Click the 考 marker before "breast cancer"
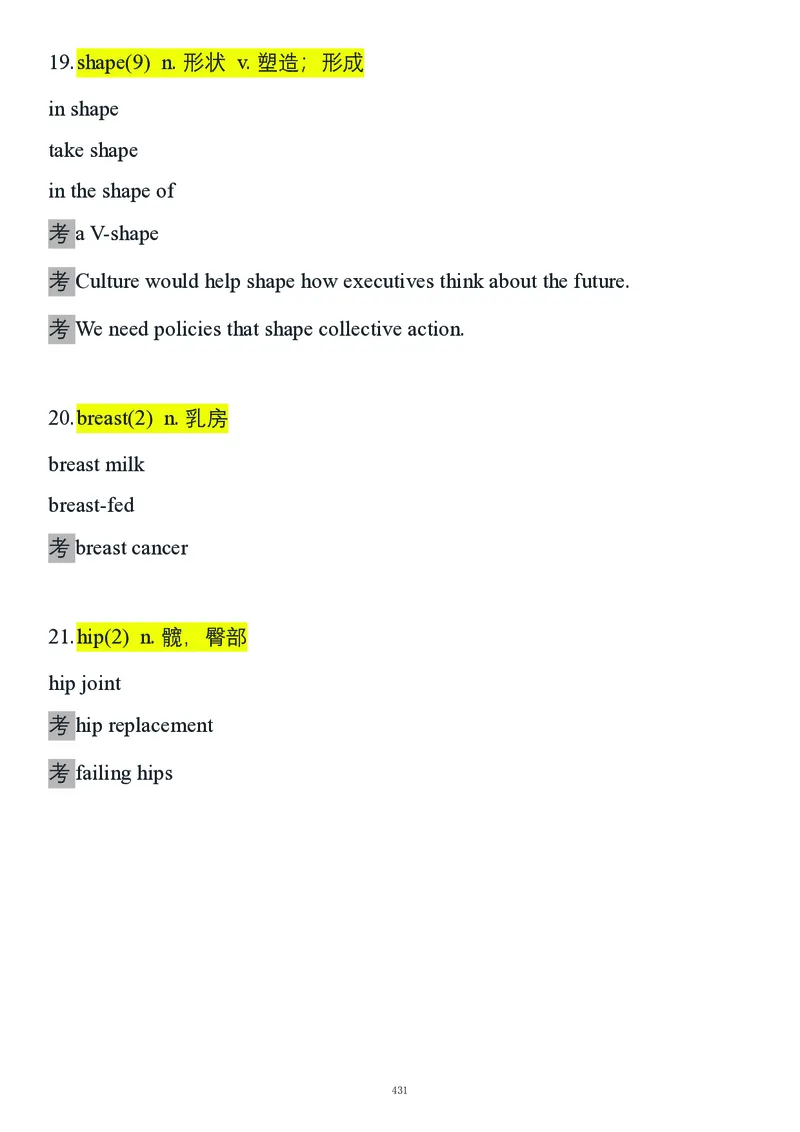Image resolution: width=800 pixels, height=1132 pixels. [x=61, y=548]
